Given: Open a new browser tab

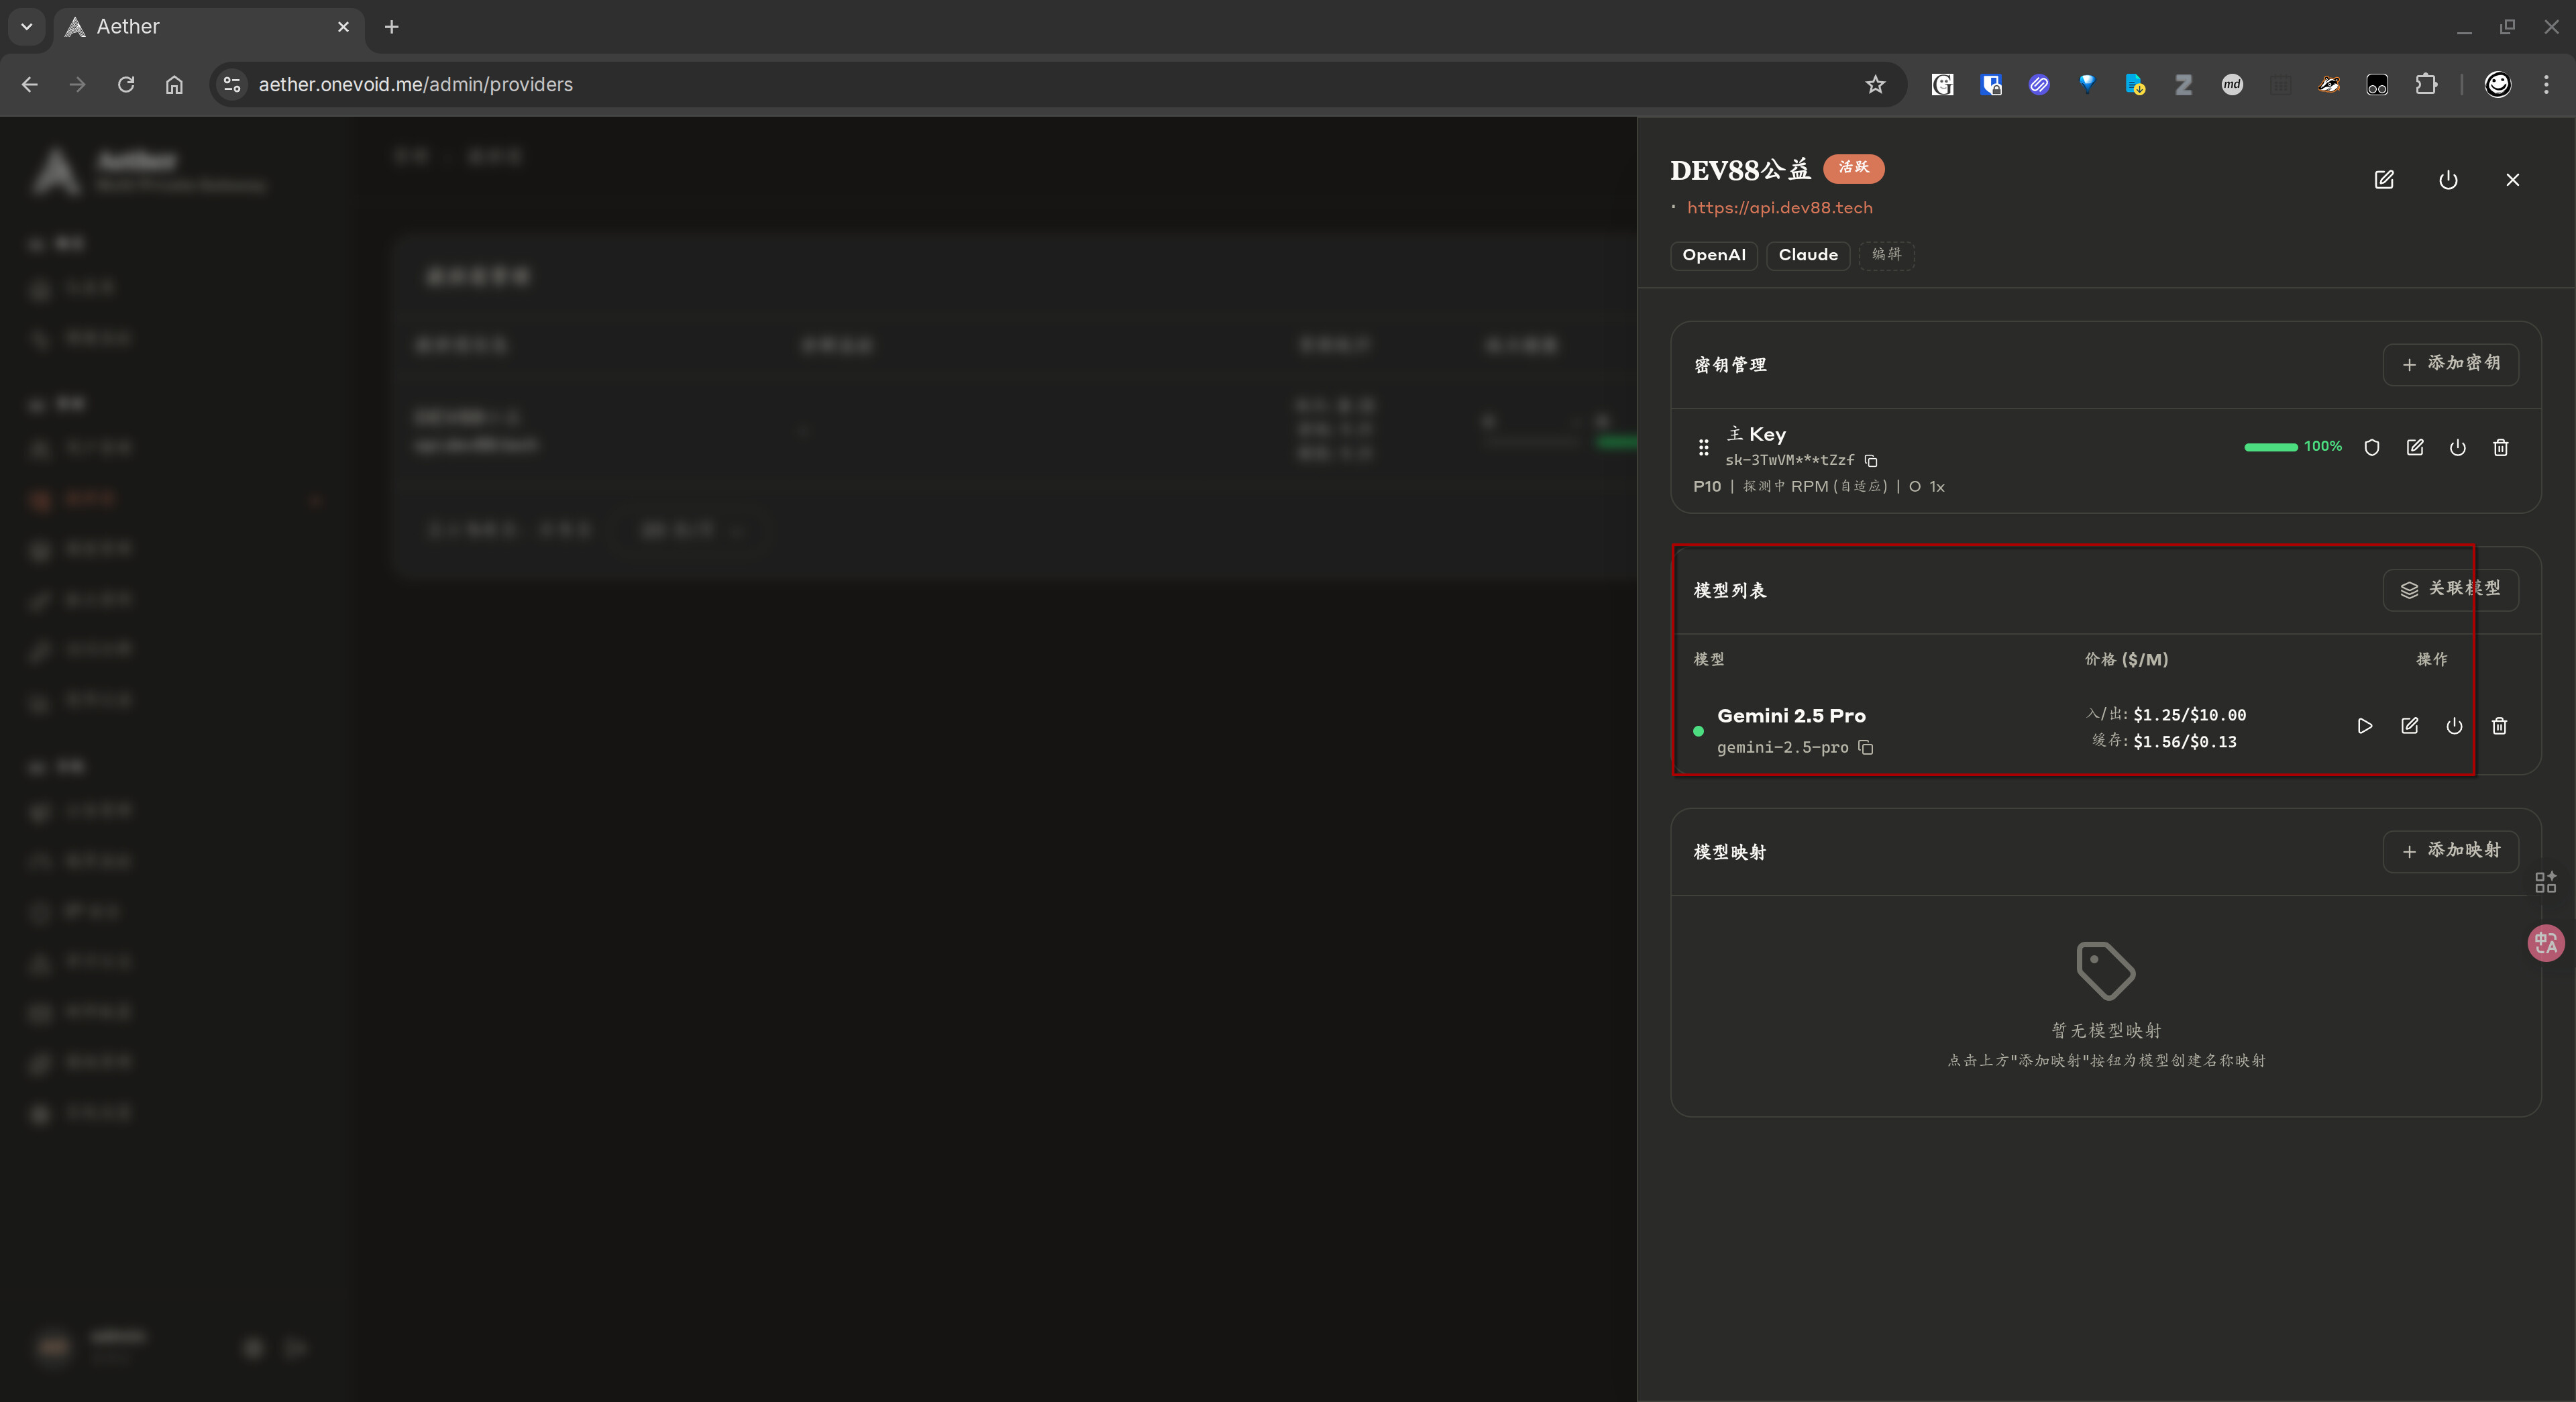Looking at the screenshot, I should 392,27.
